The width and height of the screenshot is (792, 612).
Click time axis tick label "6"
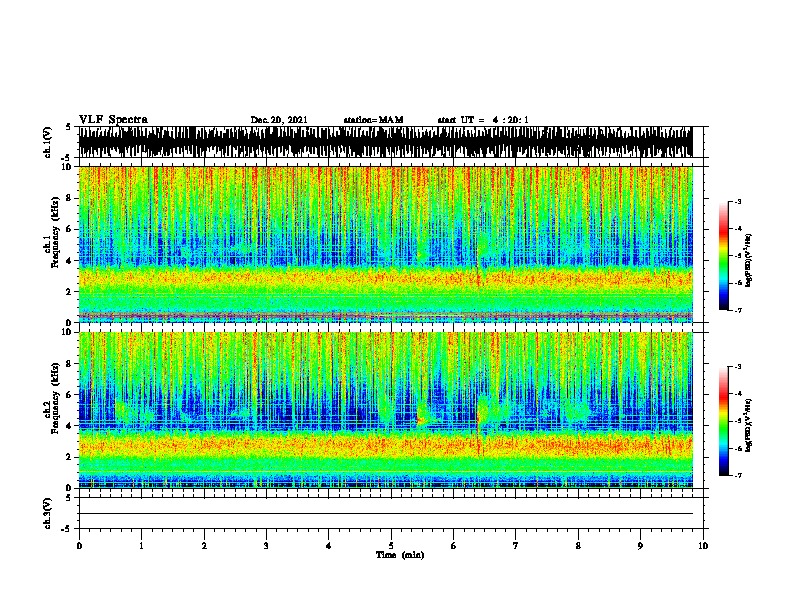point(454,546)
